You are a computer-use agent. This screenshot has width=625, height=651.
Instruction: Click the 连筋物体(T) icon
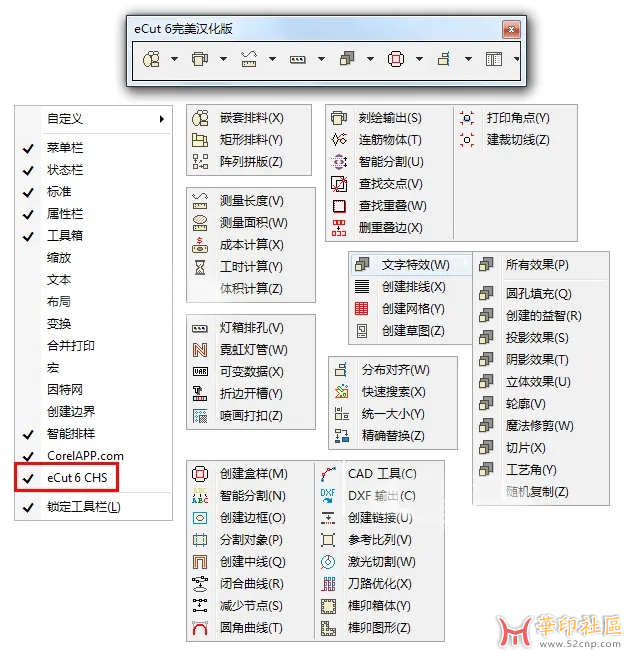(x=339, y=140)
